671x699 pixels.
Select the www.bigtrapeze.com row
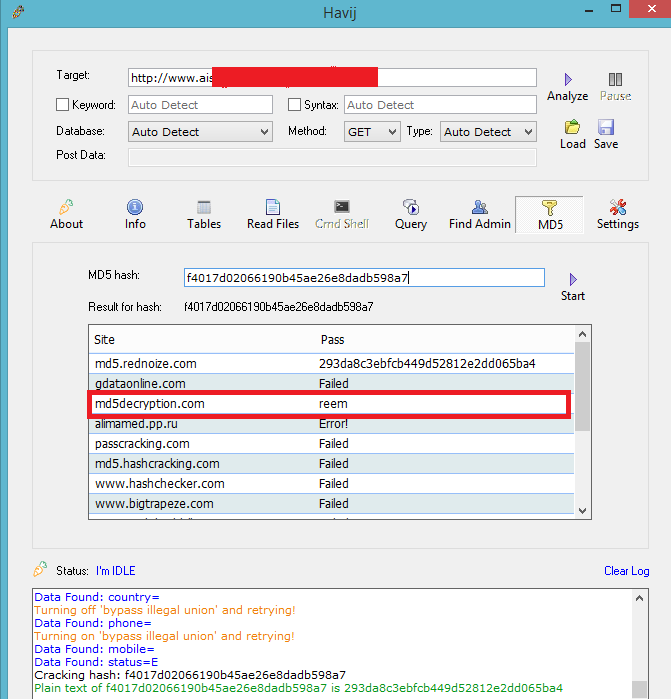coord(331,504)
